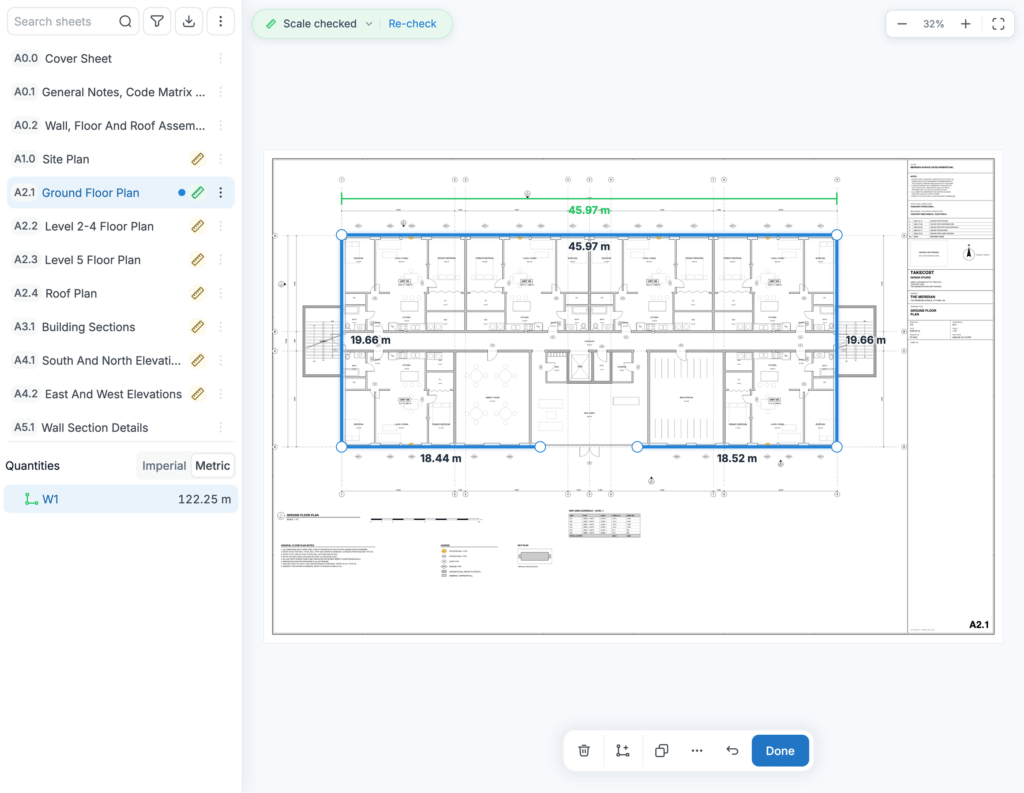Screen dimensions: 1024x793
Task: Click the add point tool icon
Action: point(622,751)
